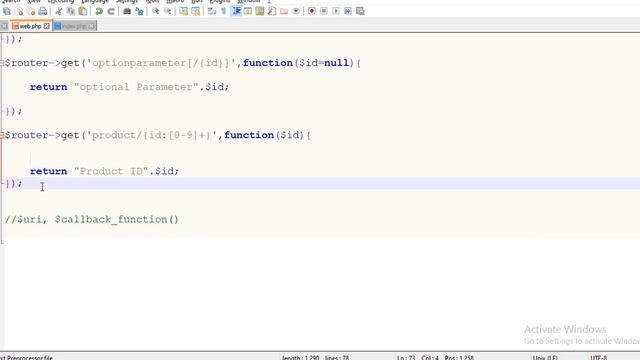Close the index.php tab
Viewport: 640px width, 360px height.
91,27
